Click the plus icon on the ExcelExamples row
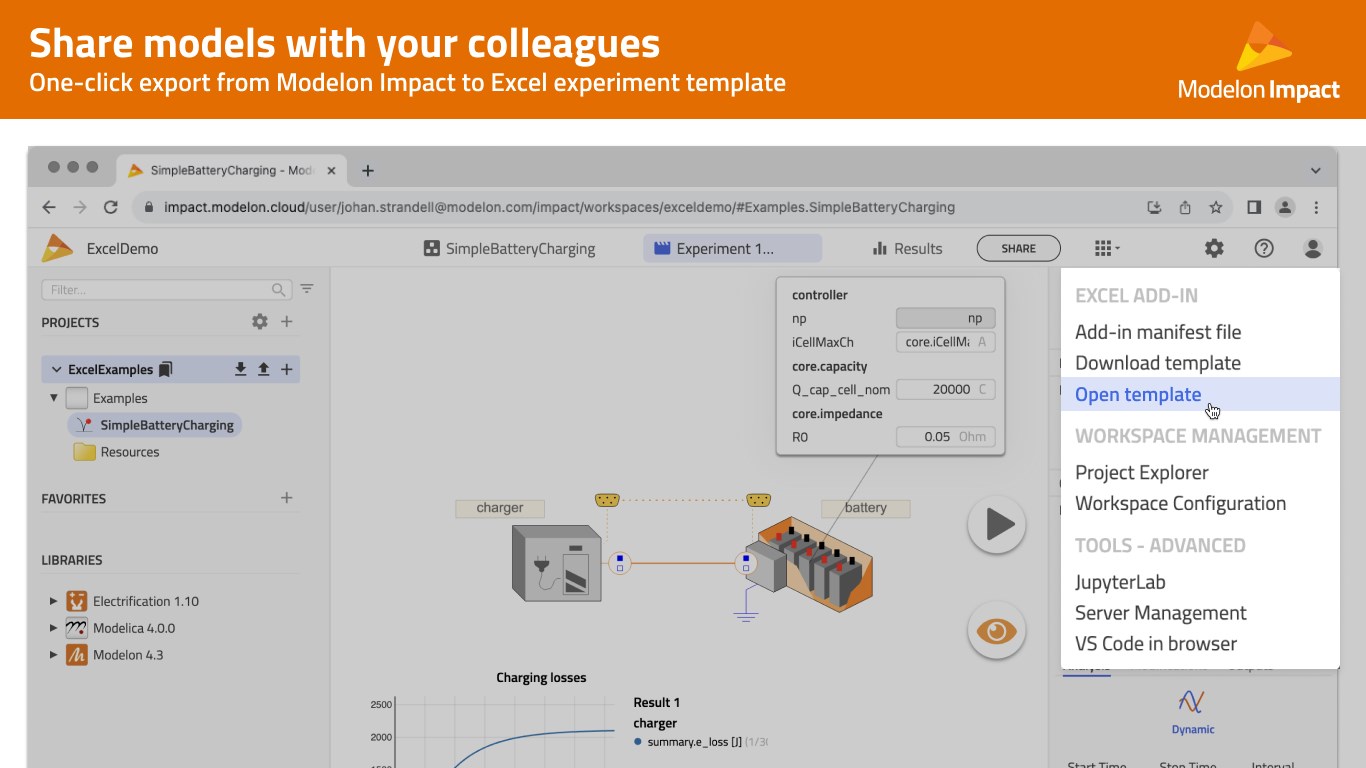1366x768 pixels. point(287,369)
